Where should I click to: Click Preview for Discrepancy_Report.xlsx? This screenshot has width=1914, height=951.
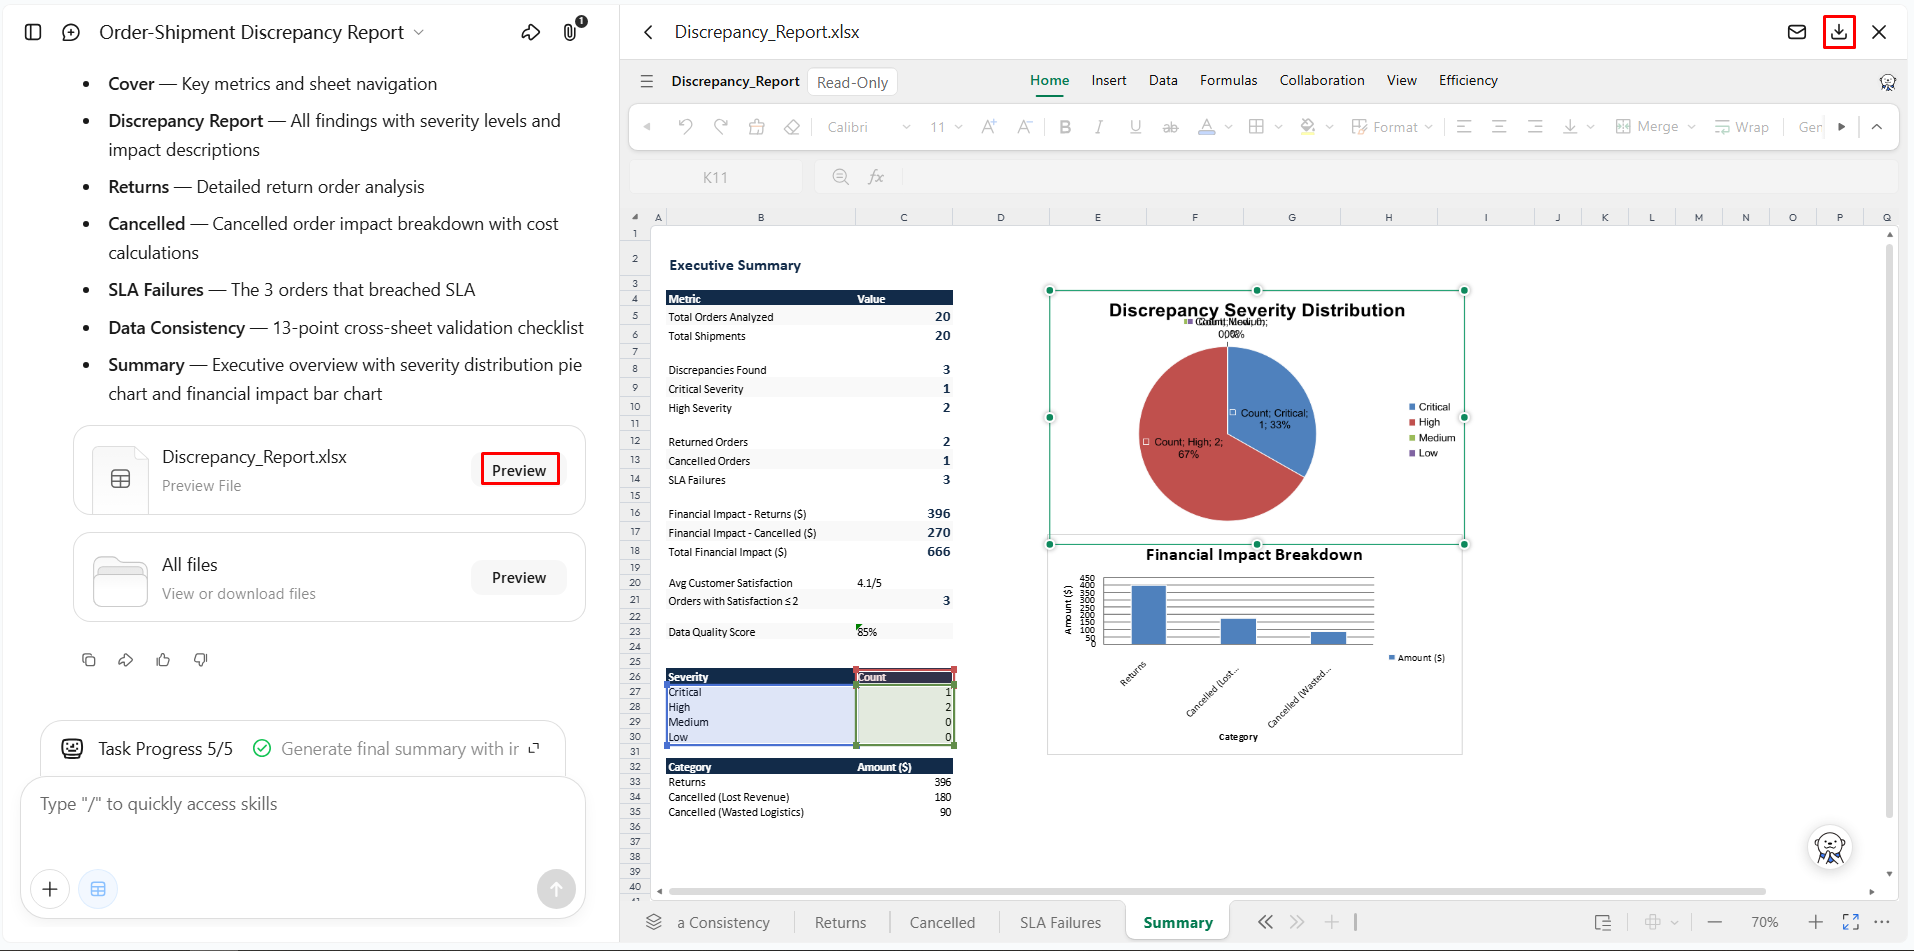(x=519, y=470)
